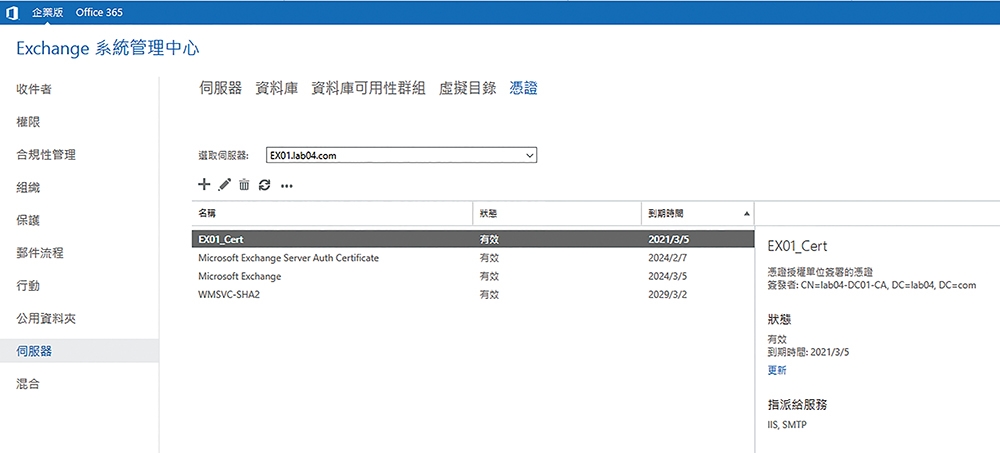This screenshot has height=453, width=1000.
Task: Click expiration date 2024/2/7 cell
Action: (666, 258)
